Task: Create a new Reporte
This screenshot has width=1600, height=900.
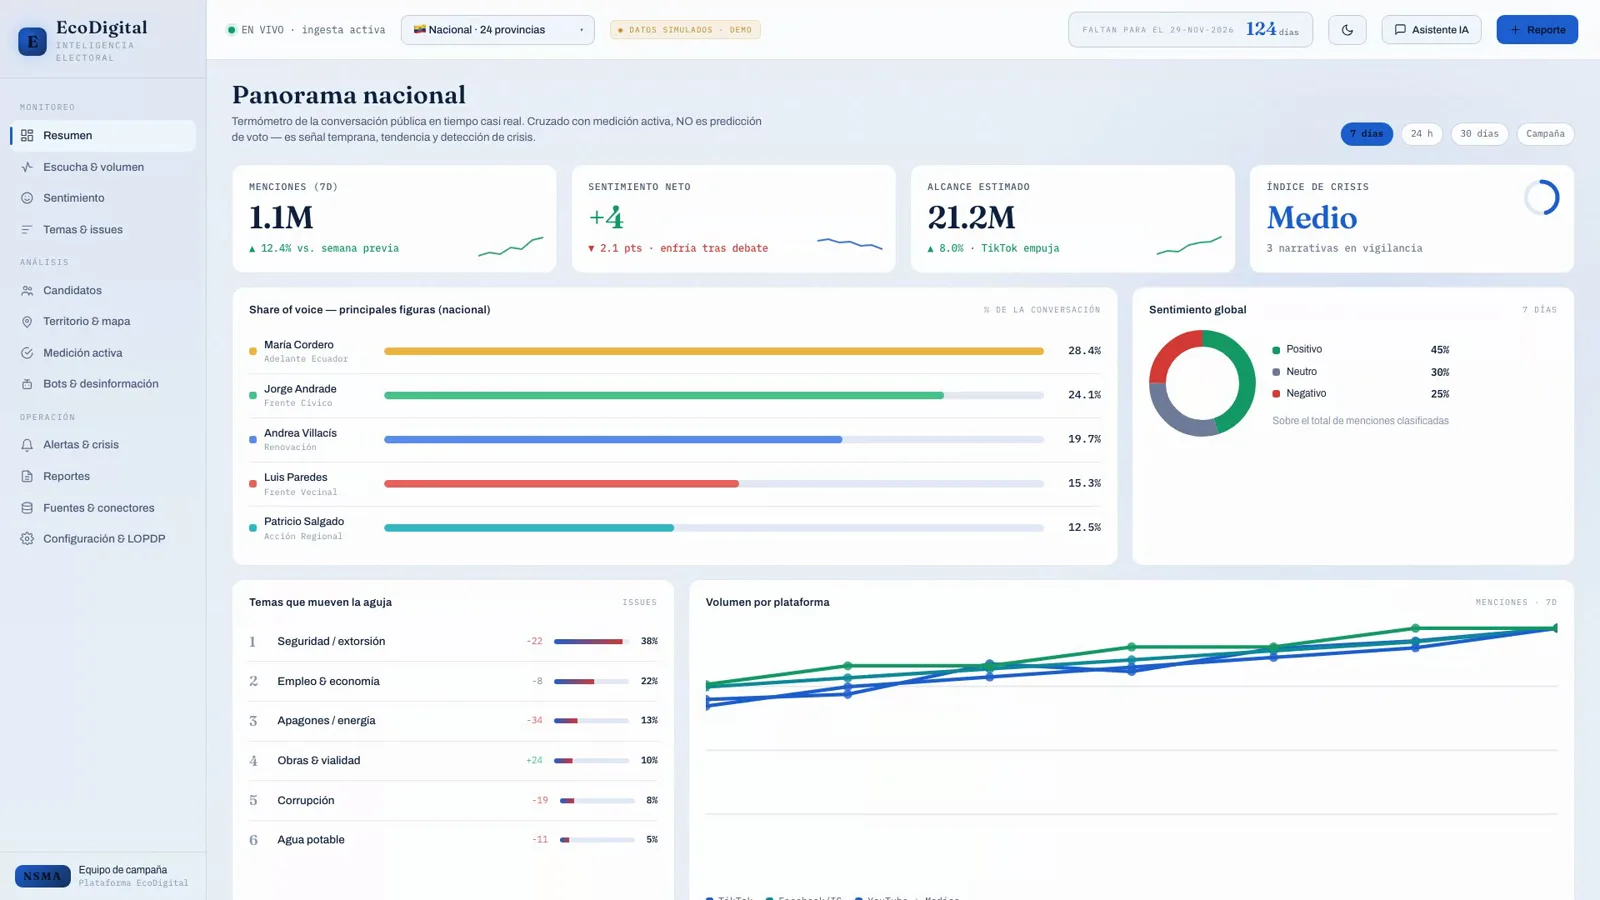Action: [1537, 30]
